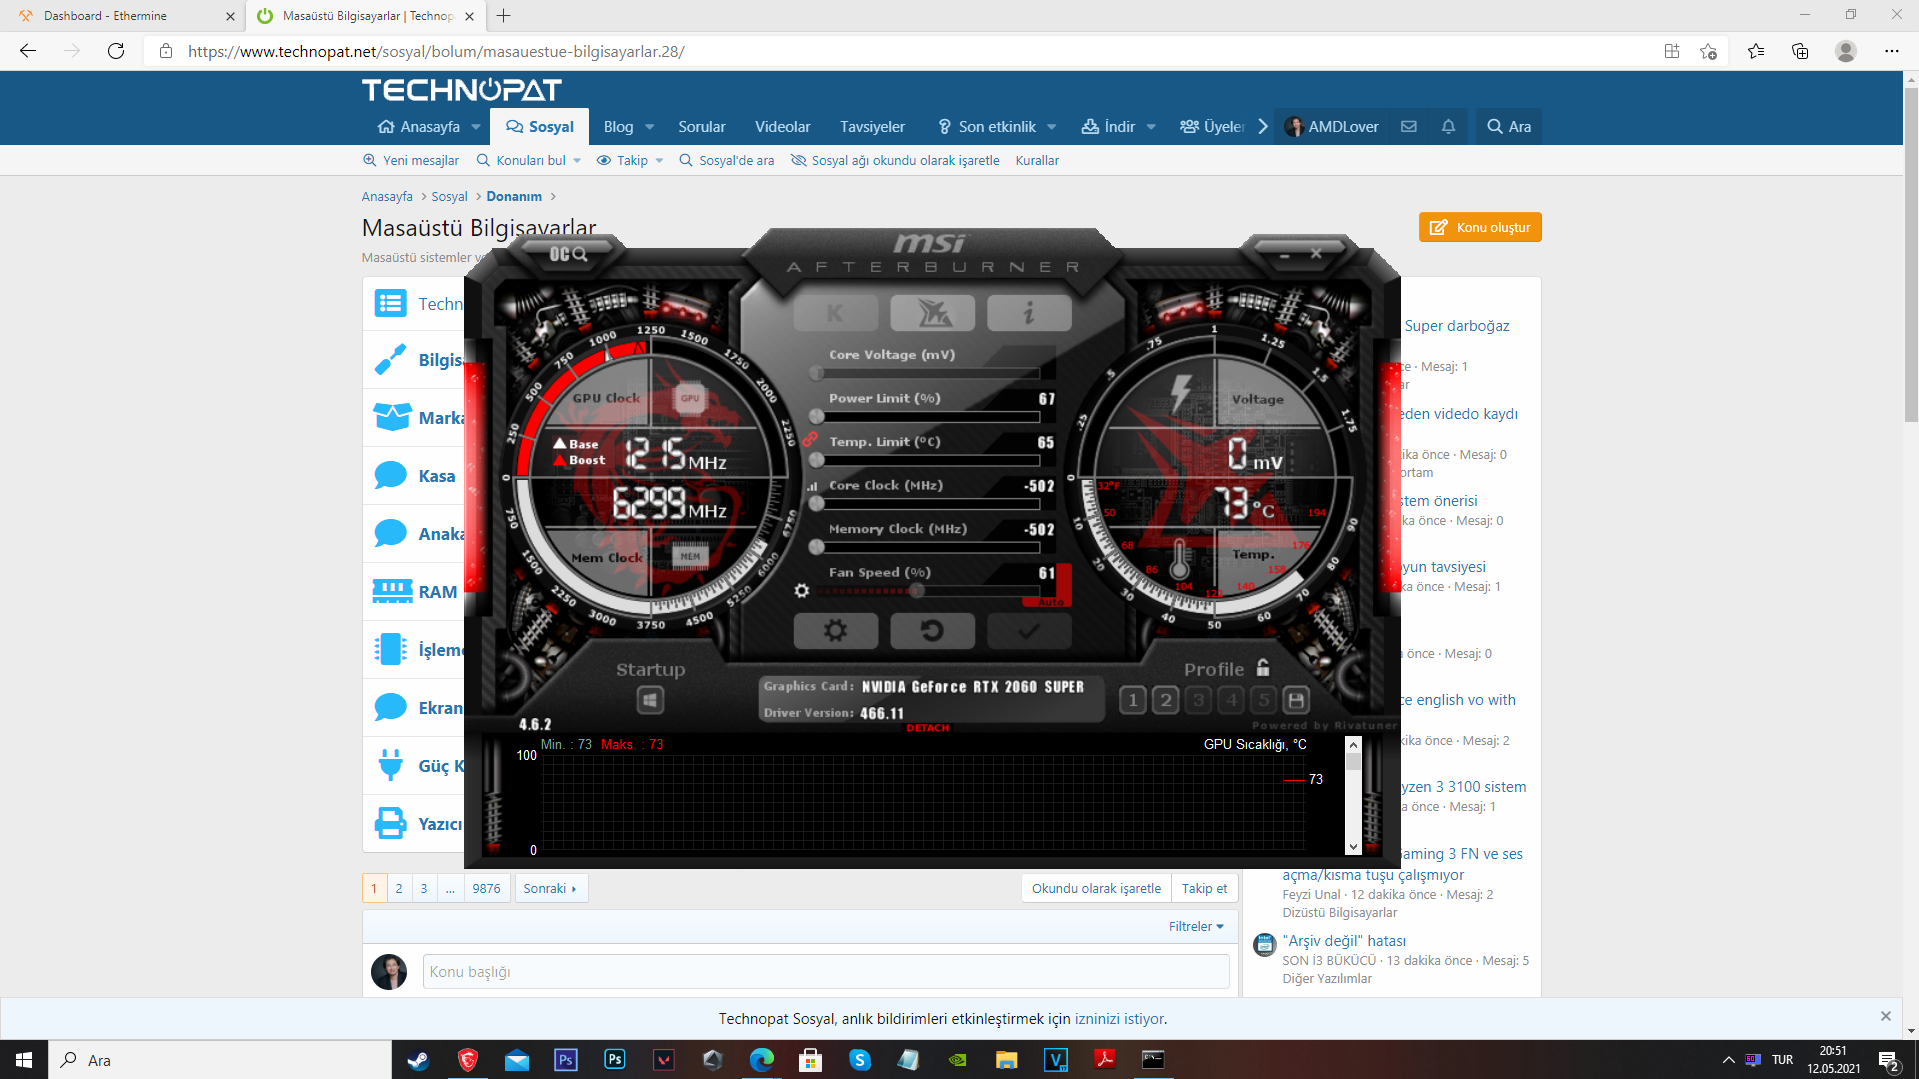Dismiss the notification permission banner
The width and height of the screenshot is (1919, 1079).
(1885, 1016)
